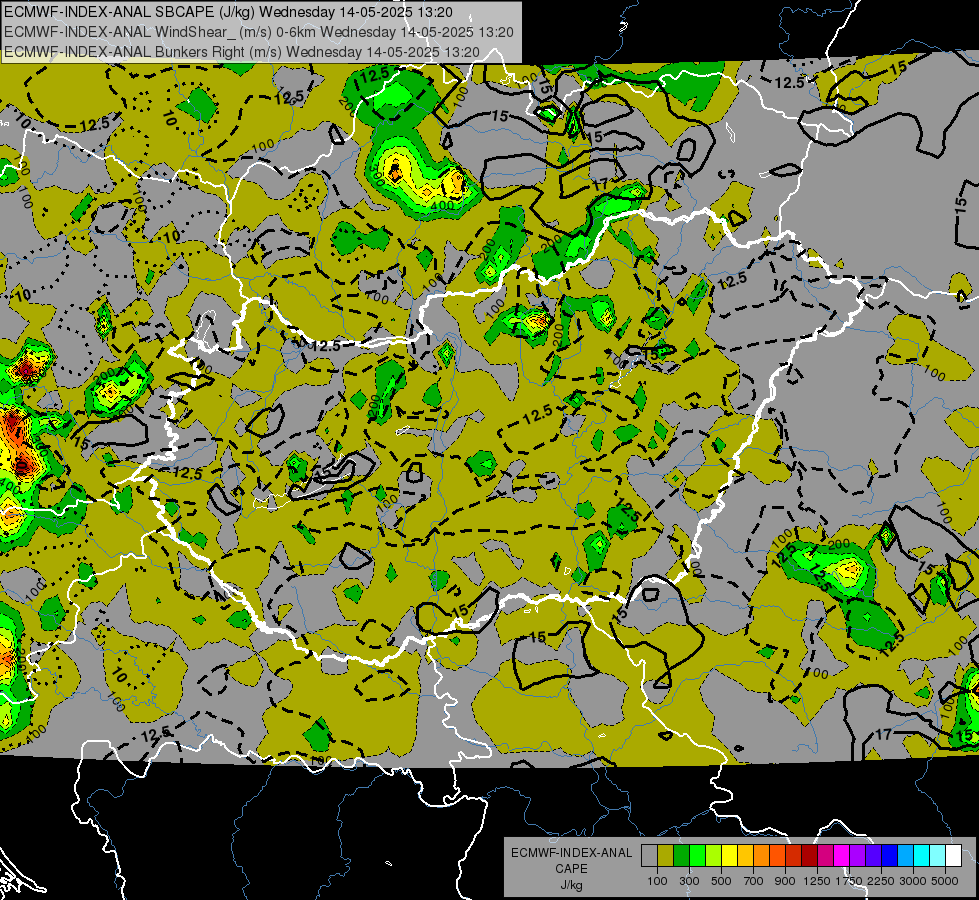Click the Bunkers Right title line
The width and height of the screenshot is (979, 900).
[x=242, y=52]
